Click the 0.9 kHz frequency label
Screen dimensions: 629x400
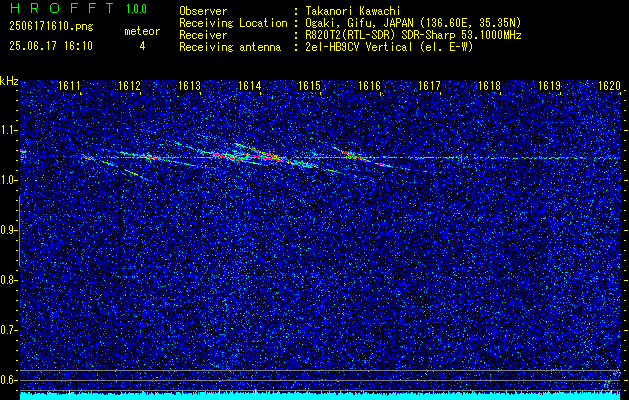coord(8,230)
